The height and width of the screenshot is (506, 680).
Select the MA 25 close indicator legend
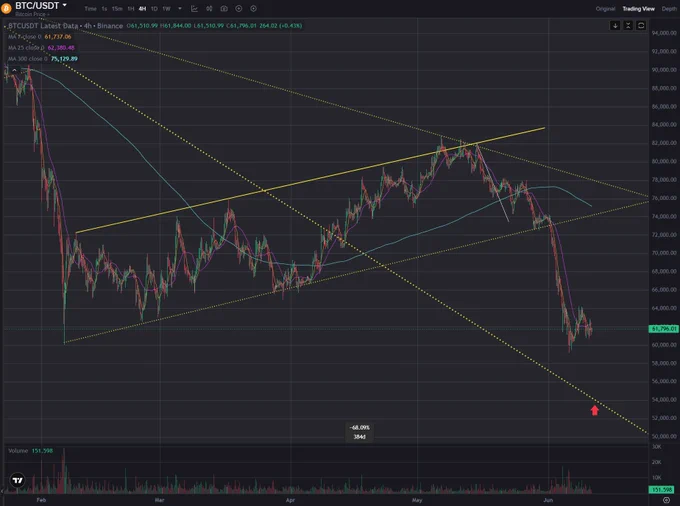41,48
